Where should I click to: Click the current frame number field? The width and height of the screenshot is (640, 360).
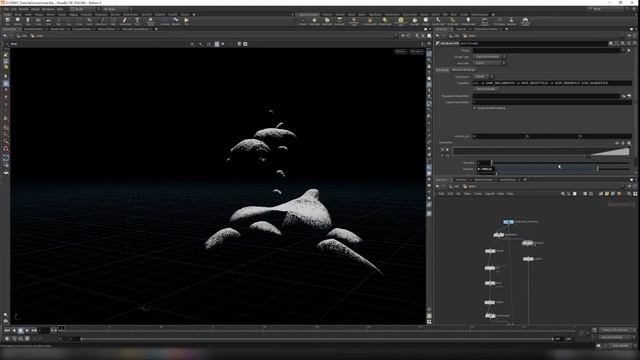pyautogui.click(x=44, y=330)
